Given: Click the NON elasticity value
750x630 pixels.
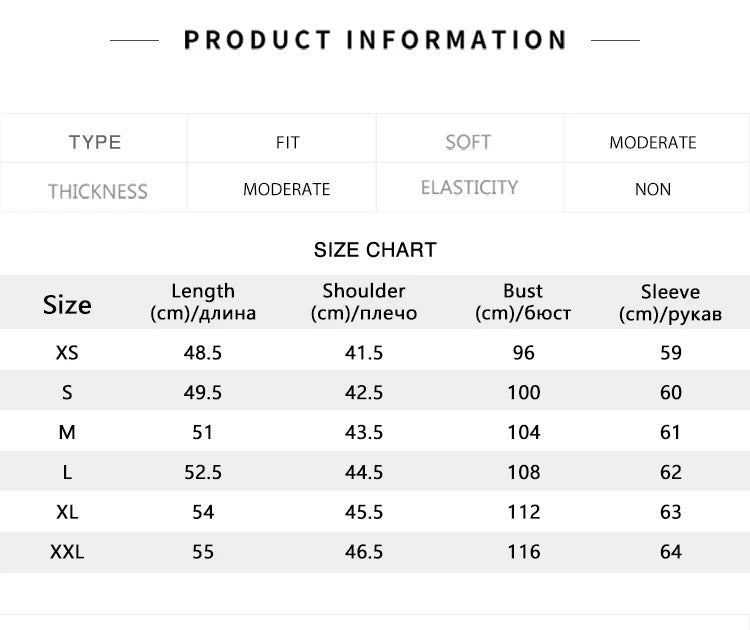Looking at the screenshot, I should point(653,189).
